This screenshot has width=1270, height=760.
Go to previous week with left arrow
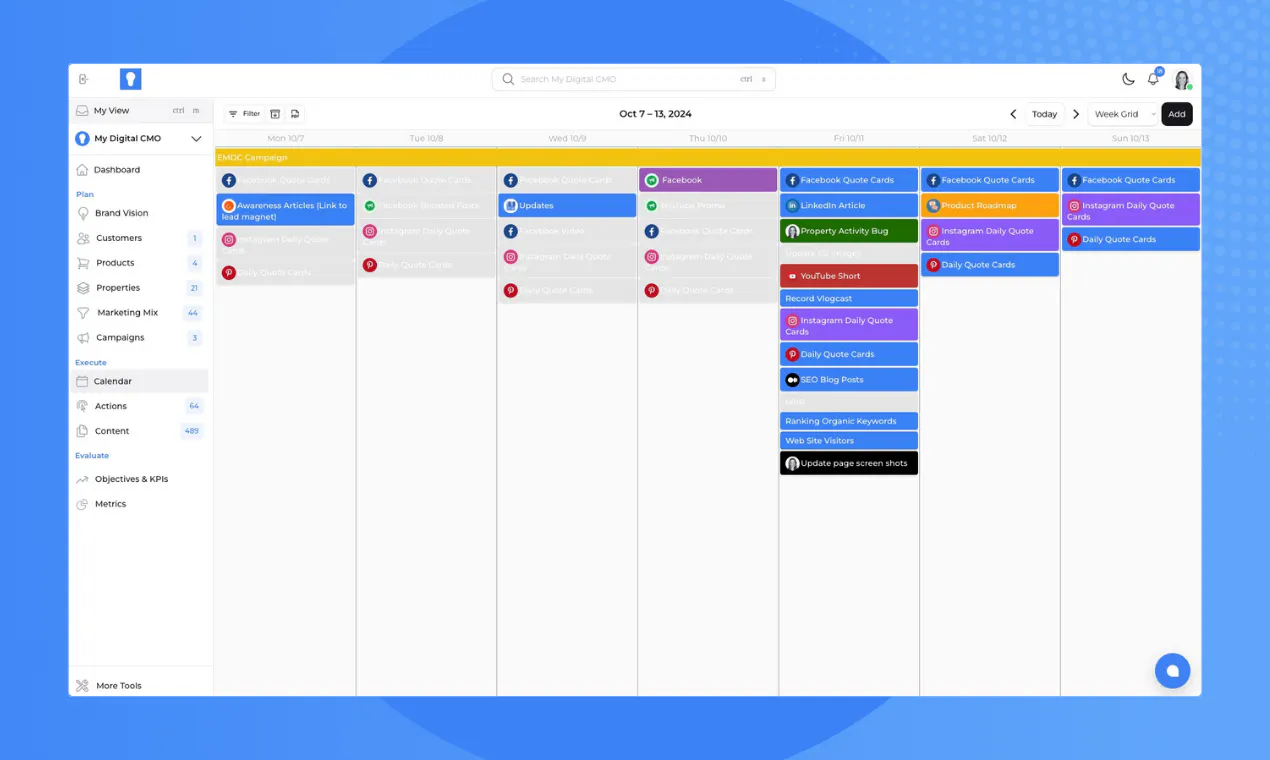[x=1013, y=114]
